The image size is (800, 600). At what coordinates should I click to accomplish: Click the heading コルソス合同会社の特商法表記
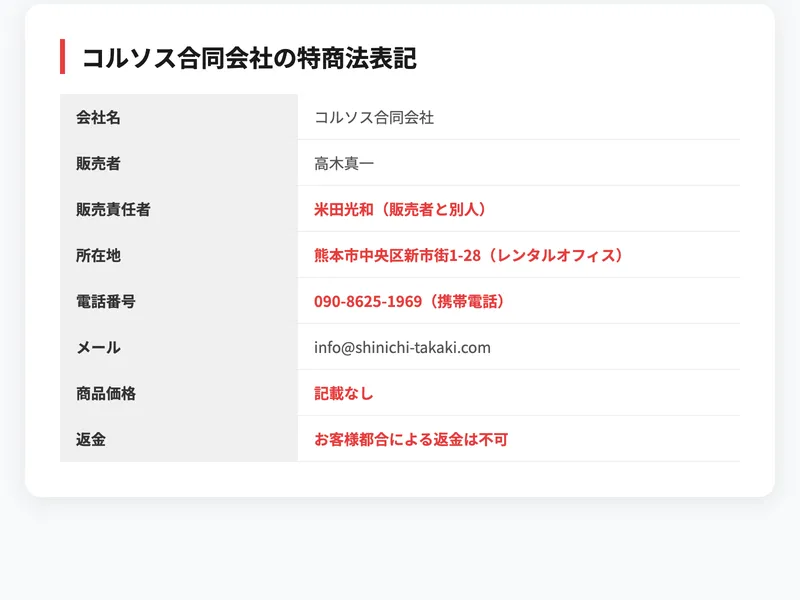tap(249, 58)
